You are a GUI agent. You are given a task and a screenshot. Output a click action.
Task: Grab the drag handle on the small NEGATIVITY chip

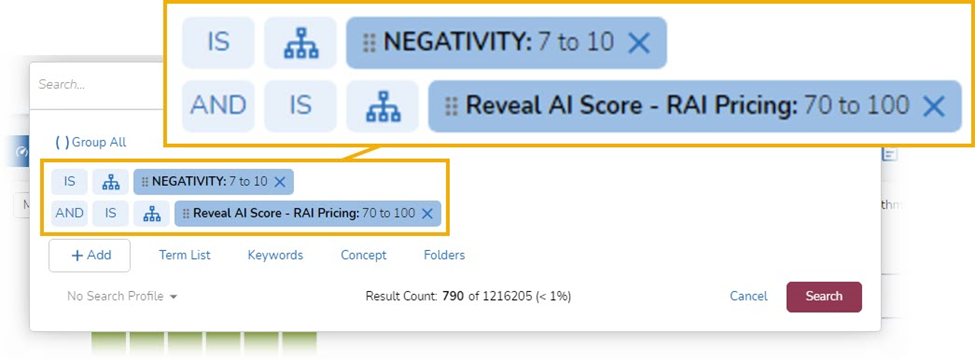click(x=145, y=182)
